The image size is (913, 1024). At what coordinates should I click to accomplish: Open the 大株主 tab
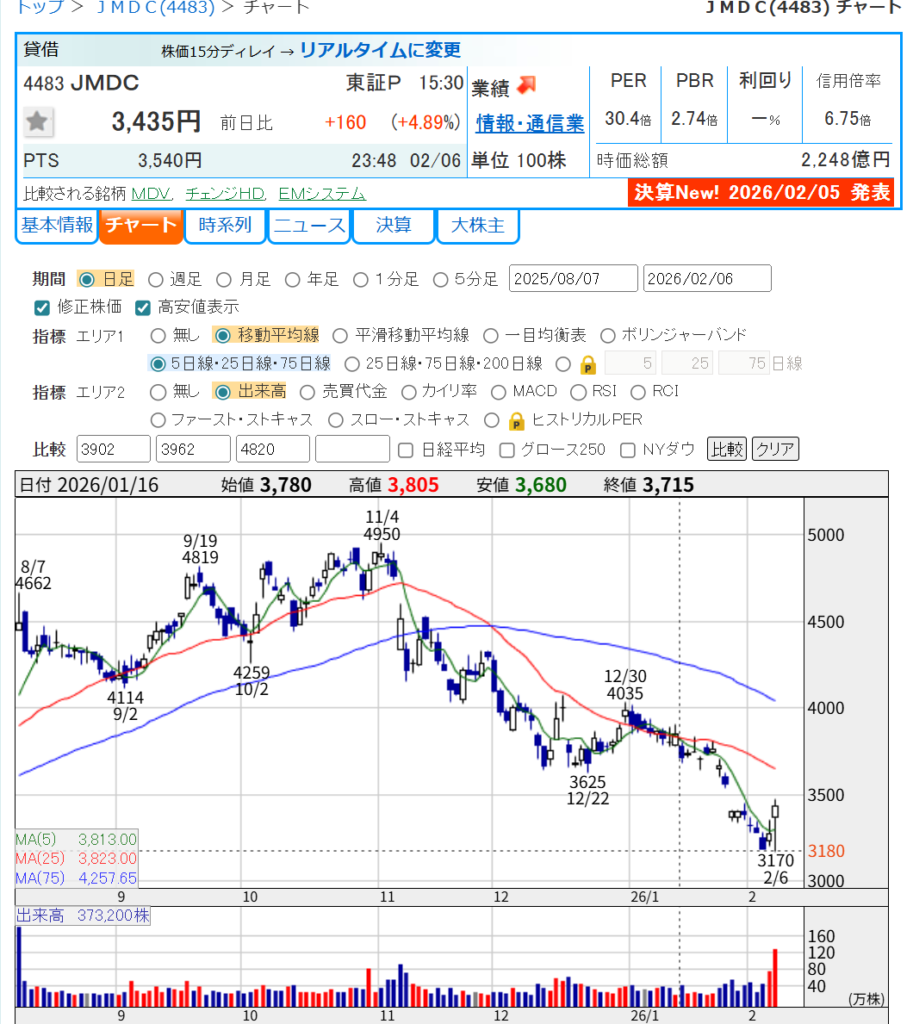coord(477,226)
